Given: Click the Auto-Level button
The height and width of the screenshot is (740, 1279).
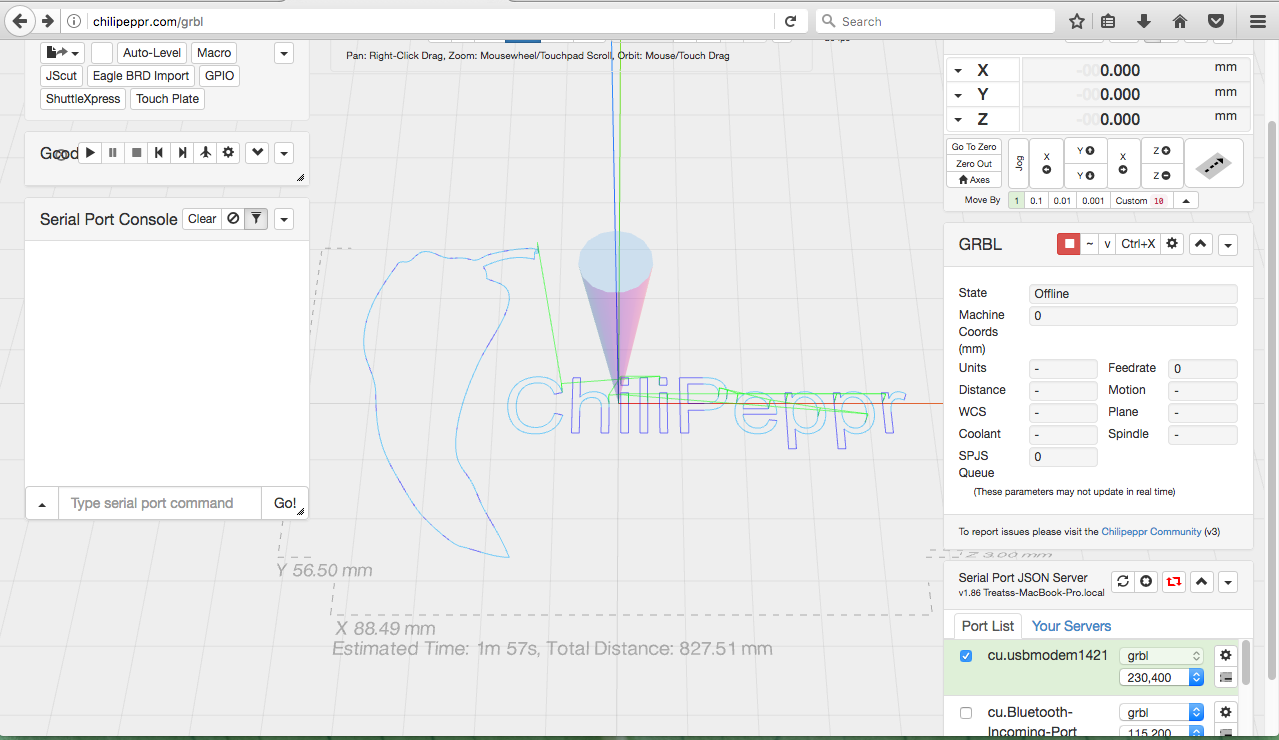Looking at the screenshot, I should tap(152, 53).
